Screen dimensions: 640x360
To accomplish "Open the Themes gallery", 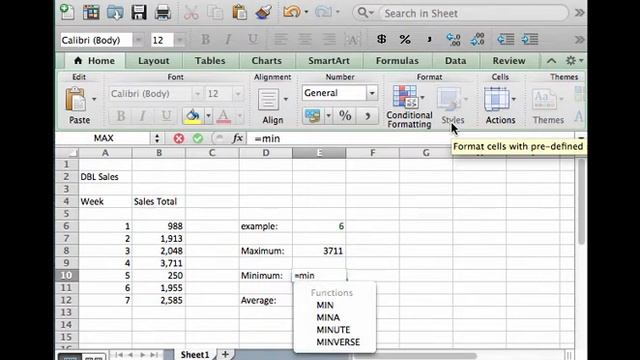I will [x=548, y=106].
